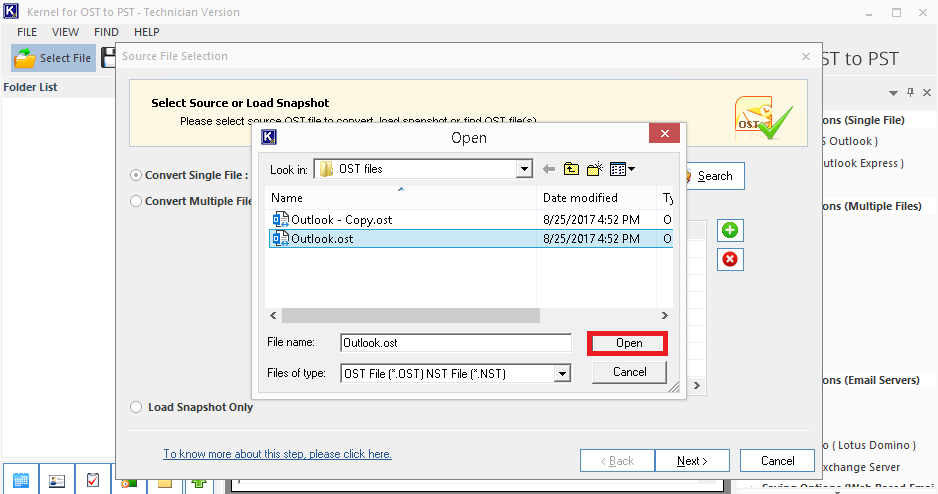Click Lotus Domino option in right panel
Viewport: 938px width, 494px height.
[869, 446]
